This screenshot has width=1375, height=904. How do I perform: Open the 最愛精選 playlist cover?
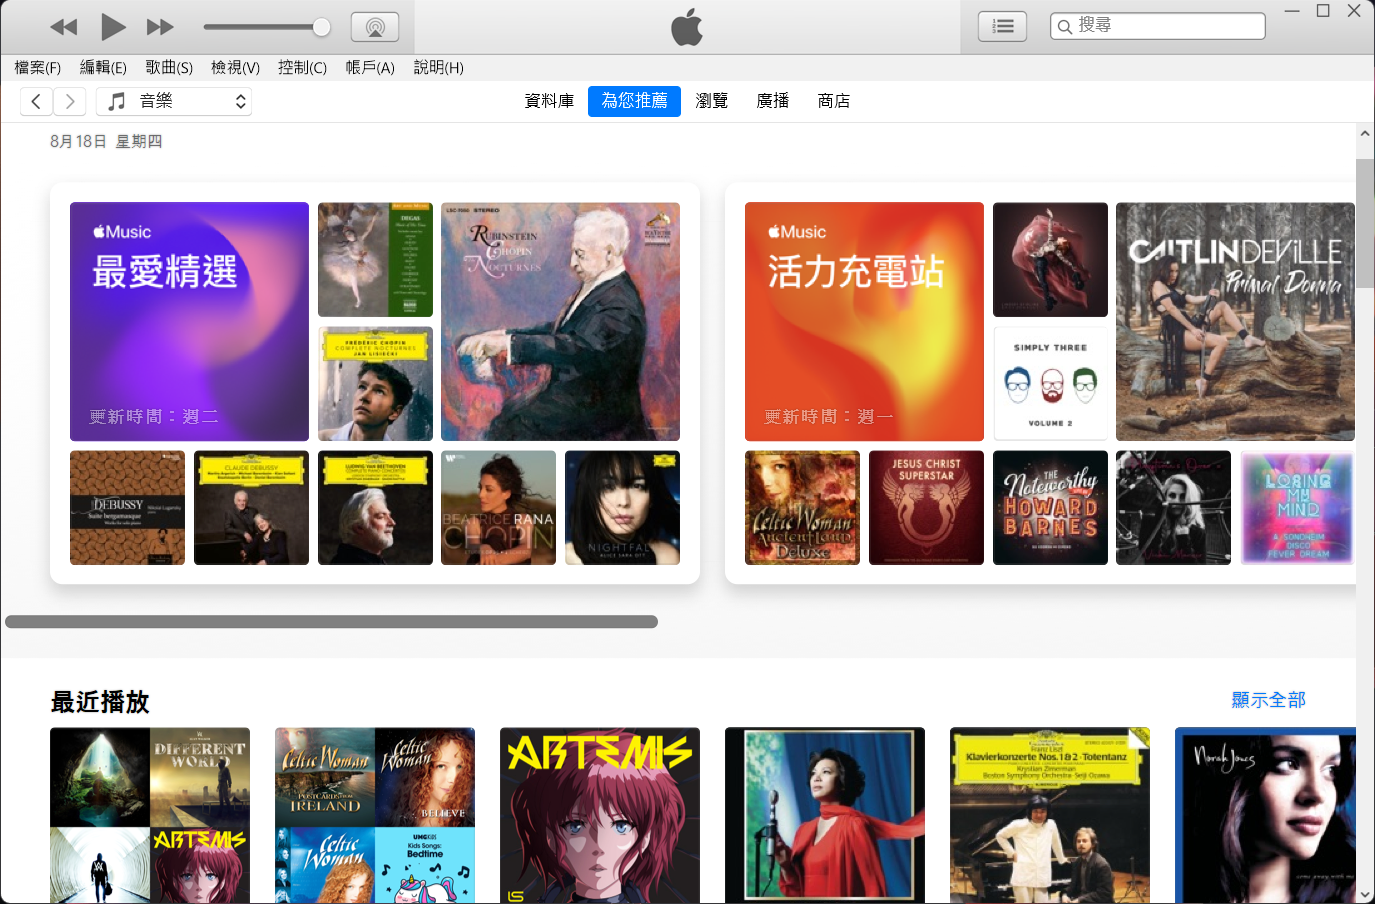[189, 322]
